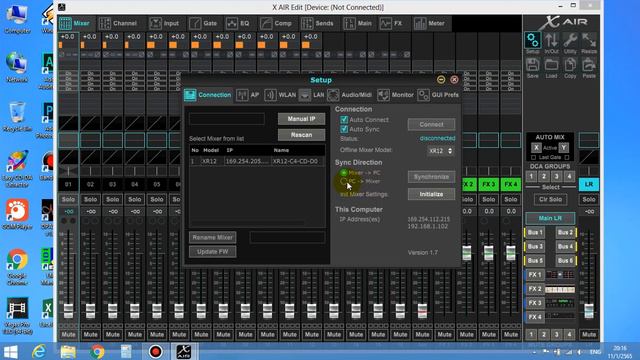Select the LAN tab in Setup
Screen dimensions: 640x360
[311, 95]
